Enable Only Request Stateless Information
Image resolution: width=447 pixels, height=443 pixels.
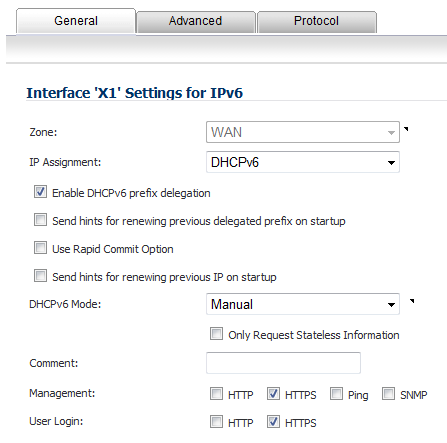pyautogui.click(x=216, y=334)
